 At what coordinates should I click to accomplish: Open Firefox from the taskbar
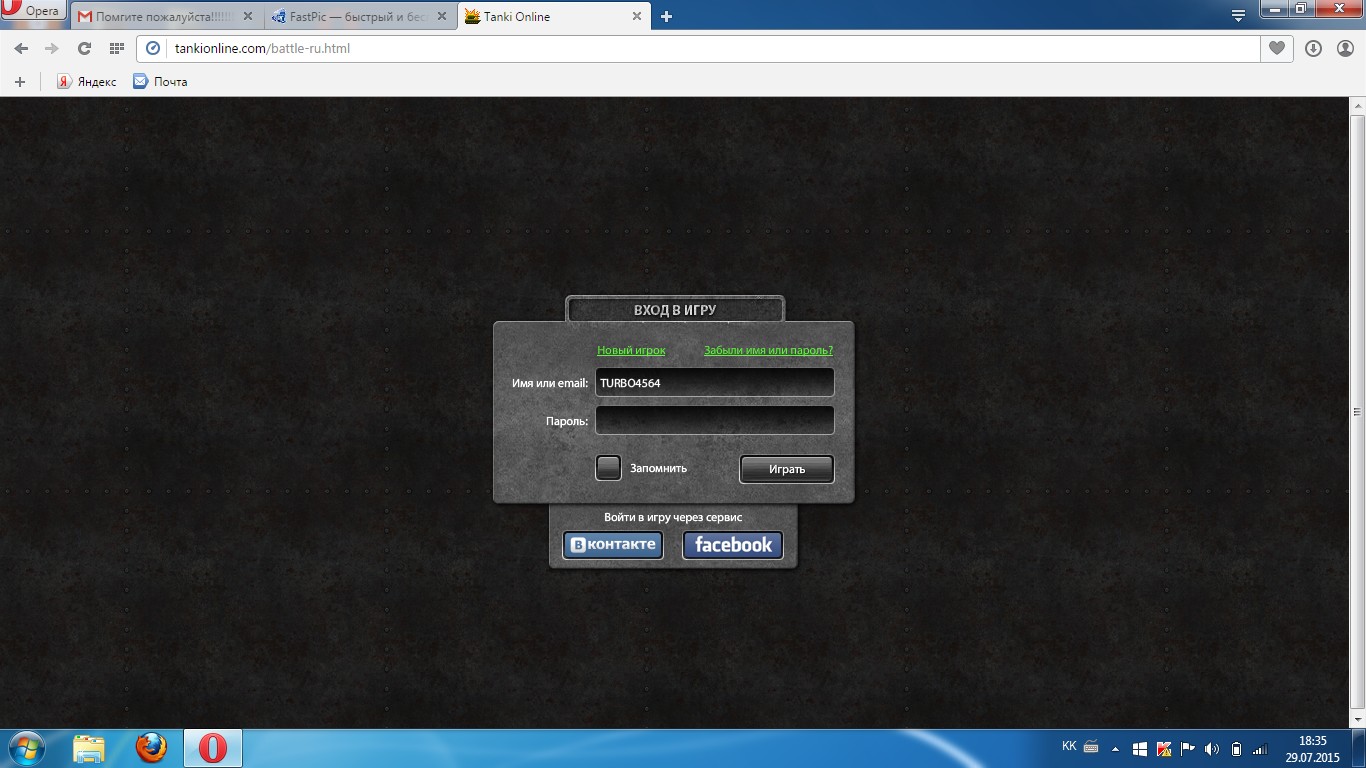pos(151,747)
